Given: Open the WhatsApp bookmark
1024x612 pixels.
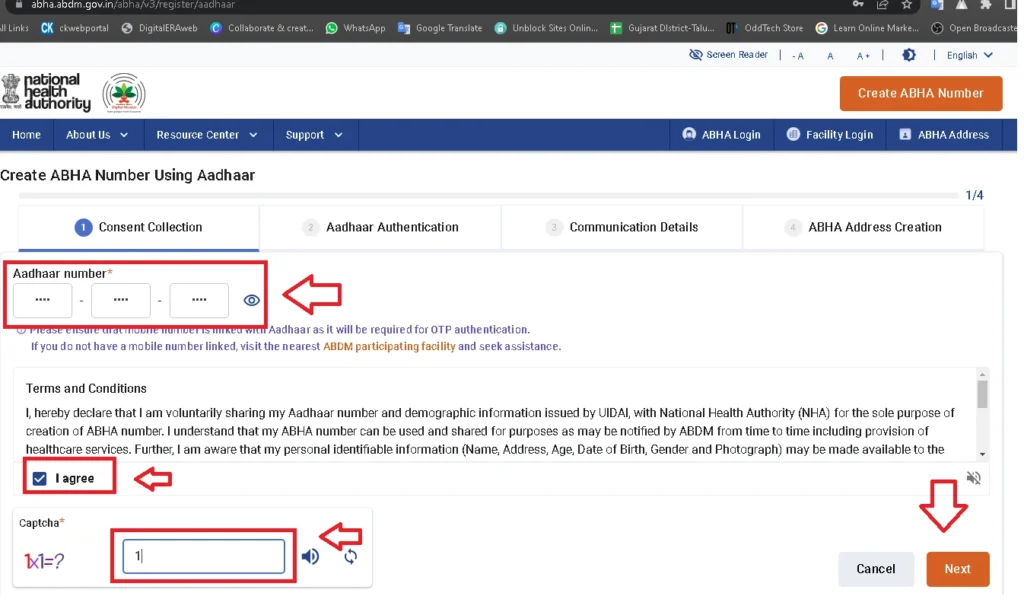Looking at the screenshot, I should (x=355, y=28).
